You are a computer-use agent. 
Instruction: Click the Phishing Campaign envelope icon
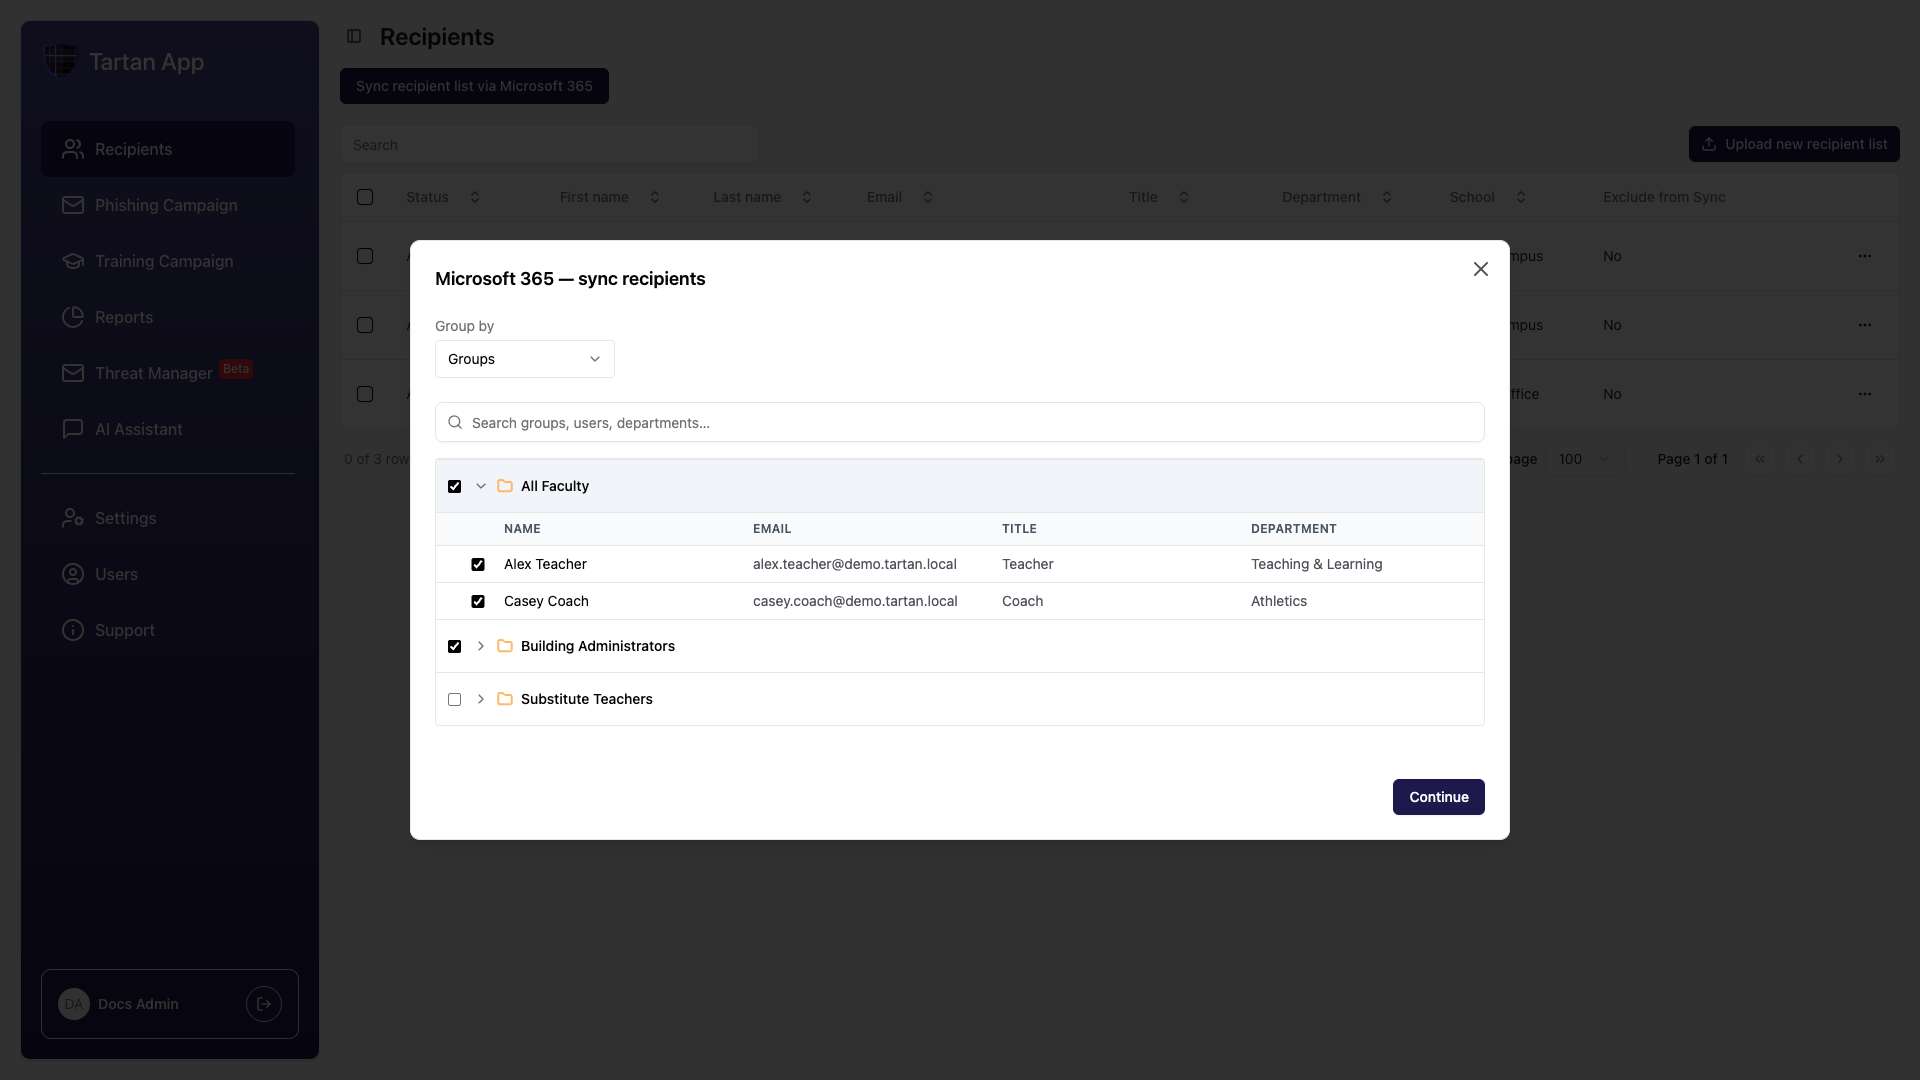73,205
